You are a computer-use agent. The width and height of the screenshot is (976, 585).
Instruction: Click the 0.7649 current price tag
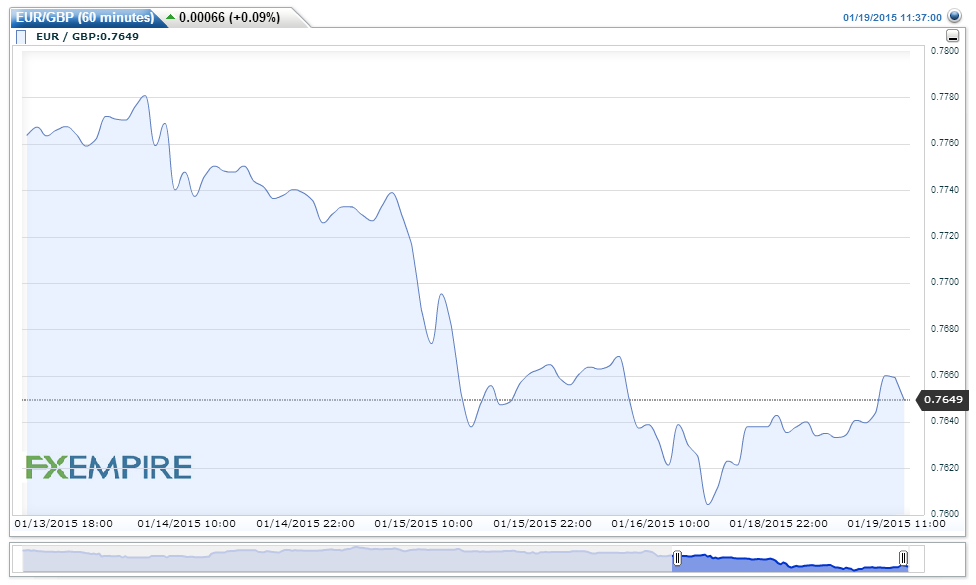[x=943, y=400]
